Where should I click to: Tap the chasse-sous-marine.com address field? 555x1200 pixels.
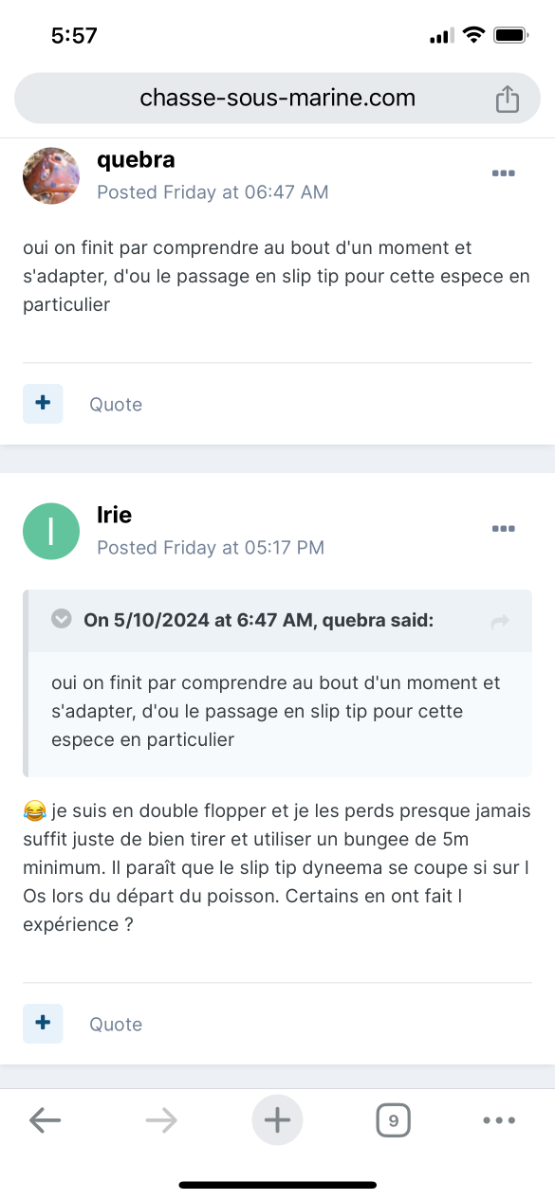pyautogui.click(x=277, y=98)
